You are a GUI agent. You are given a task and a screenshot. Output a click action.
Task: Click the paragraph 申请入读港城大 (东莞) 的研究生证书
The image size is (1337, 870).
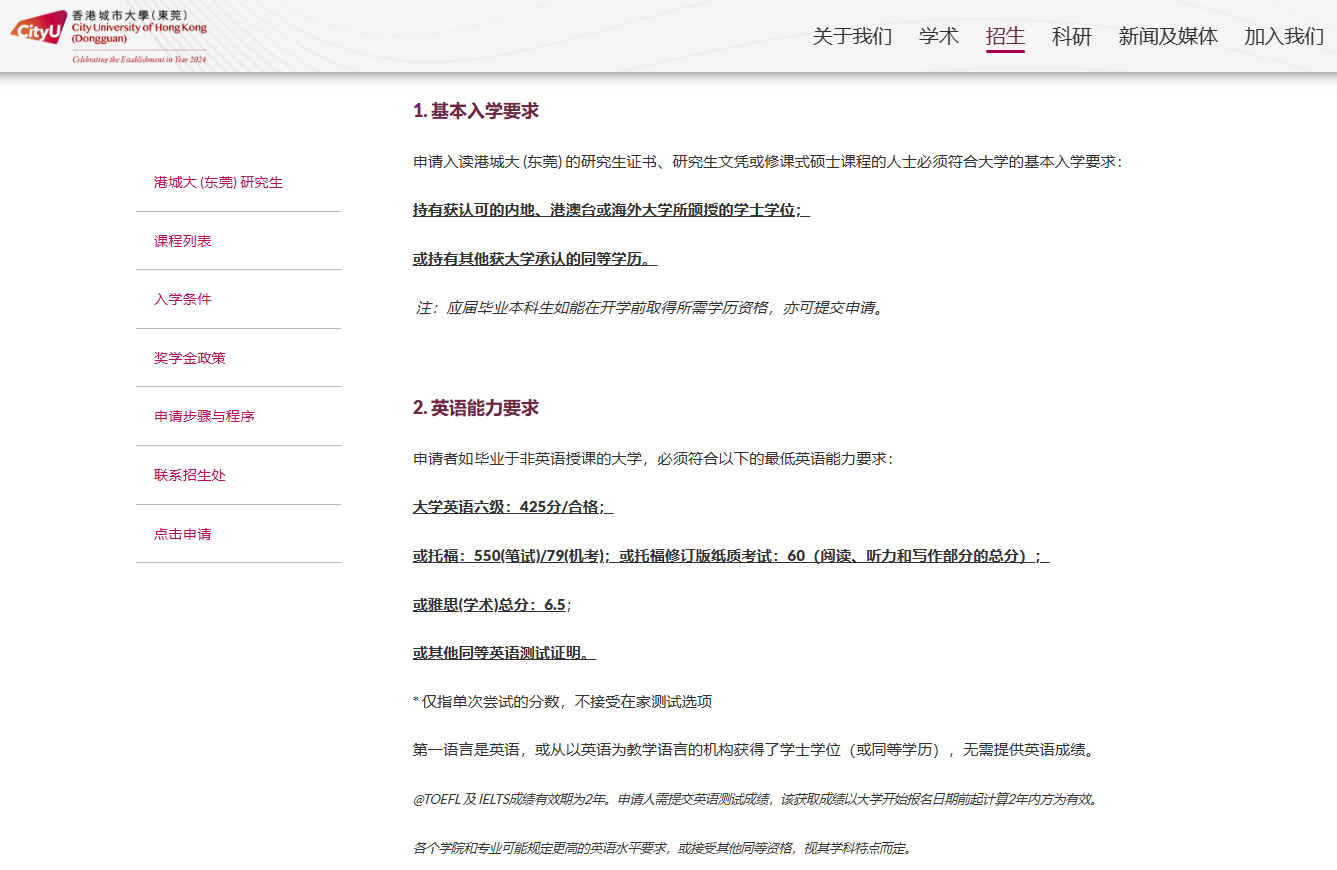(768, 161)
